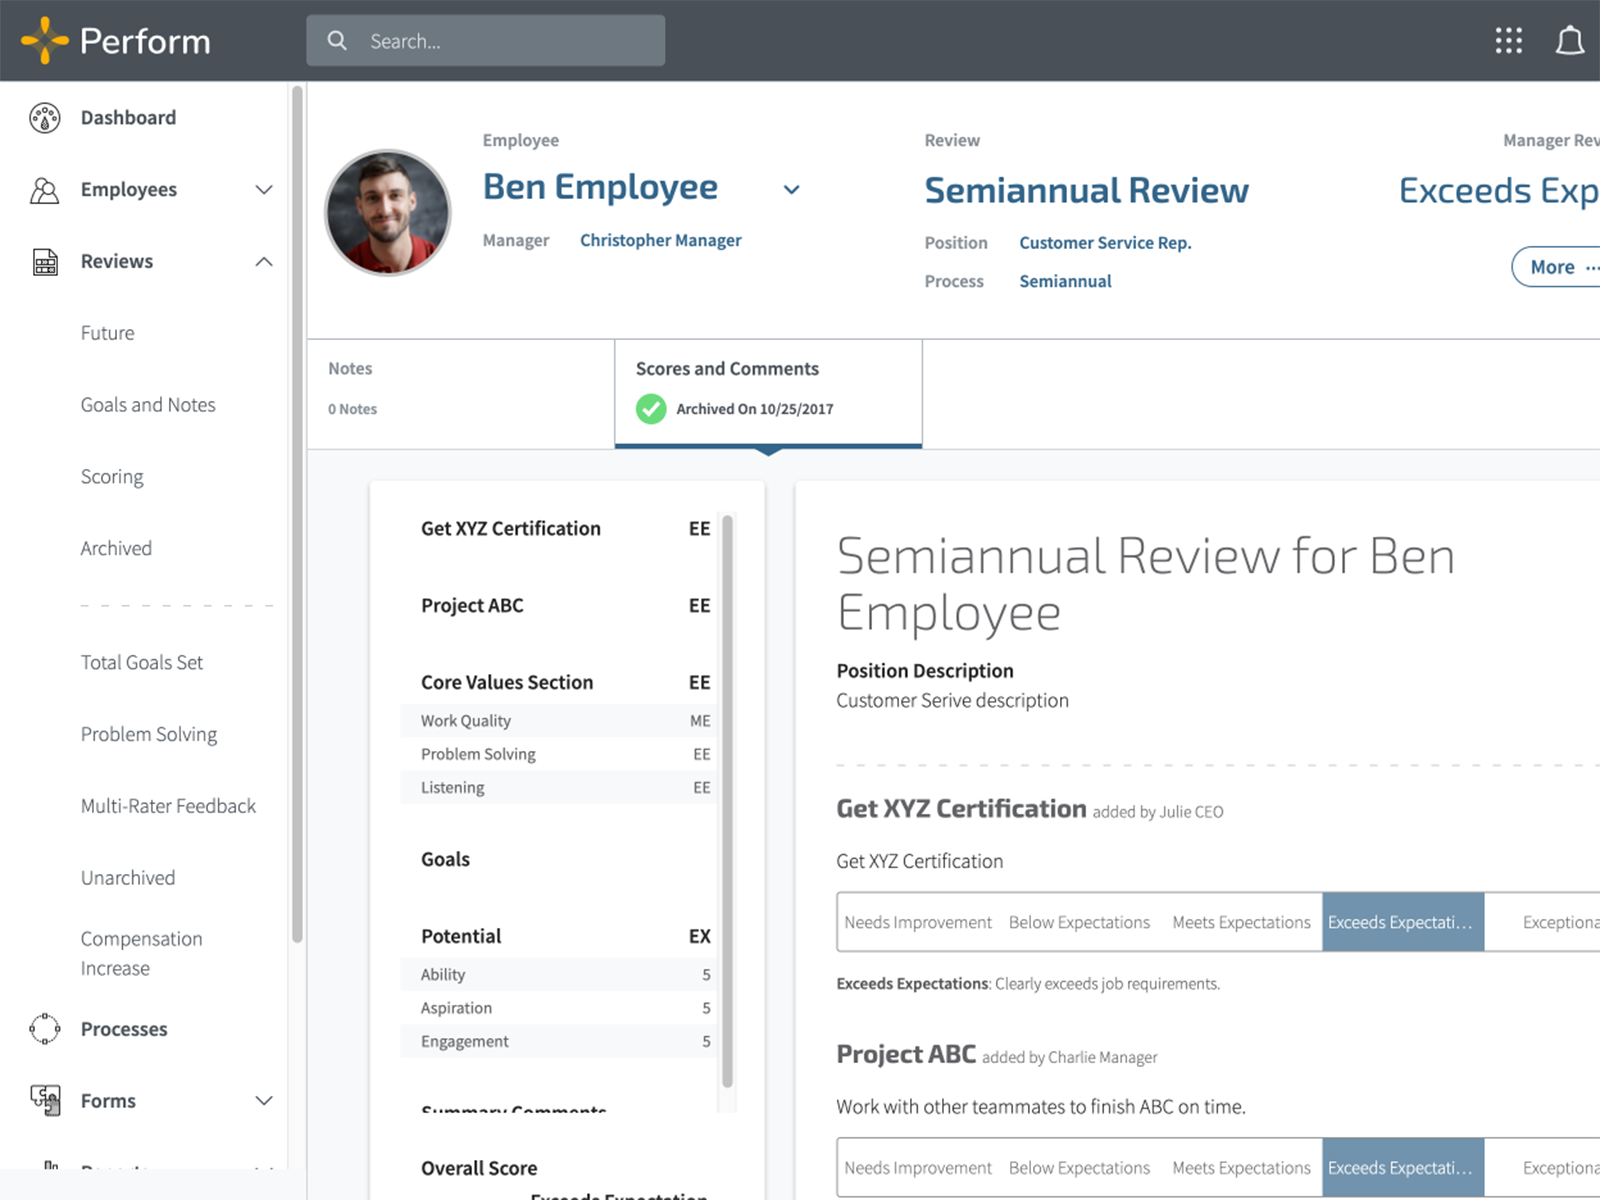The width and height of the screenshot is (1600, 1200).
Task: Expand the Ben Employee dropdown
Action: pos(791,189)
